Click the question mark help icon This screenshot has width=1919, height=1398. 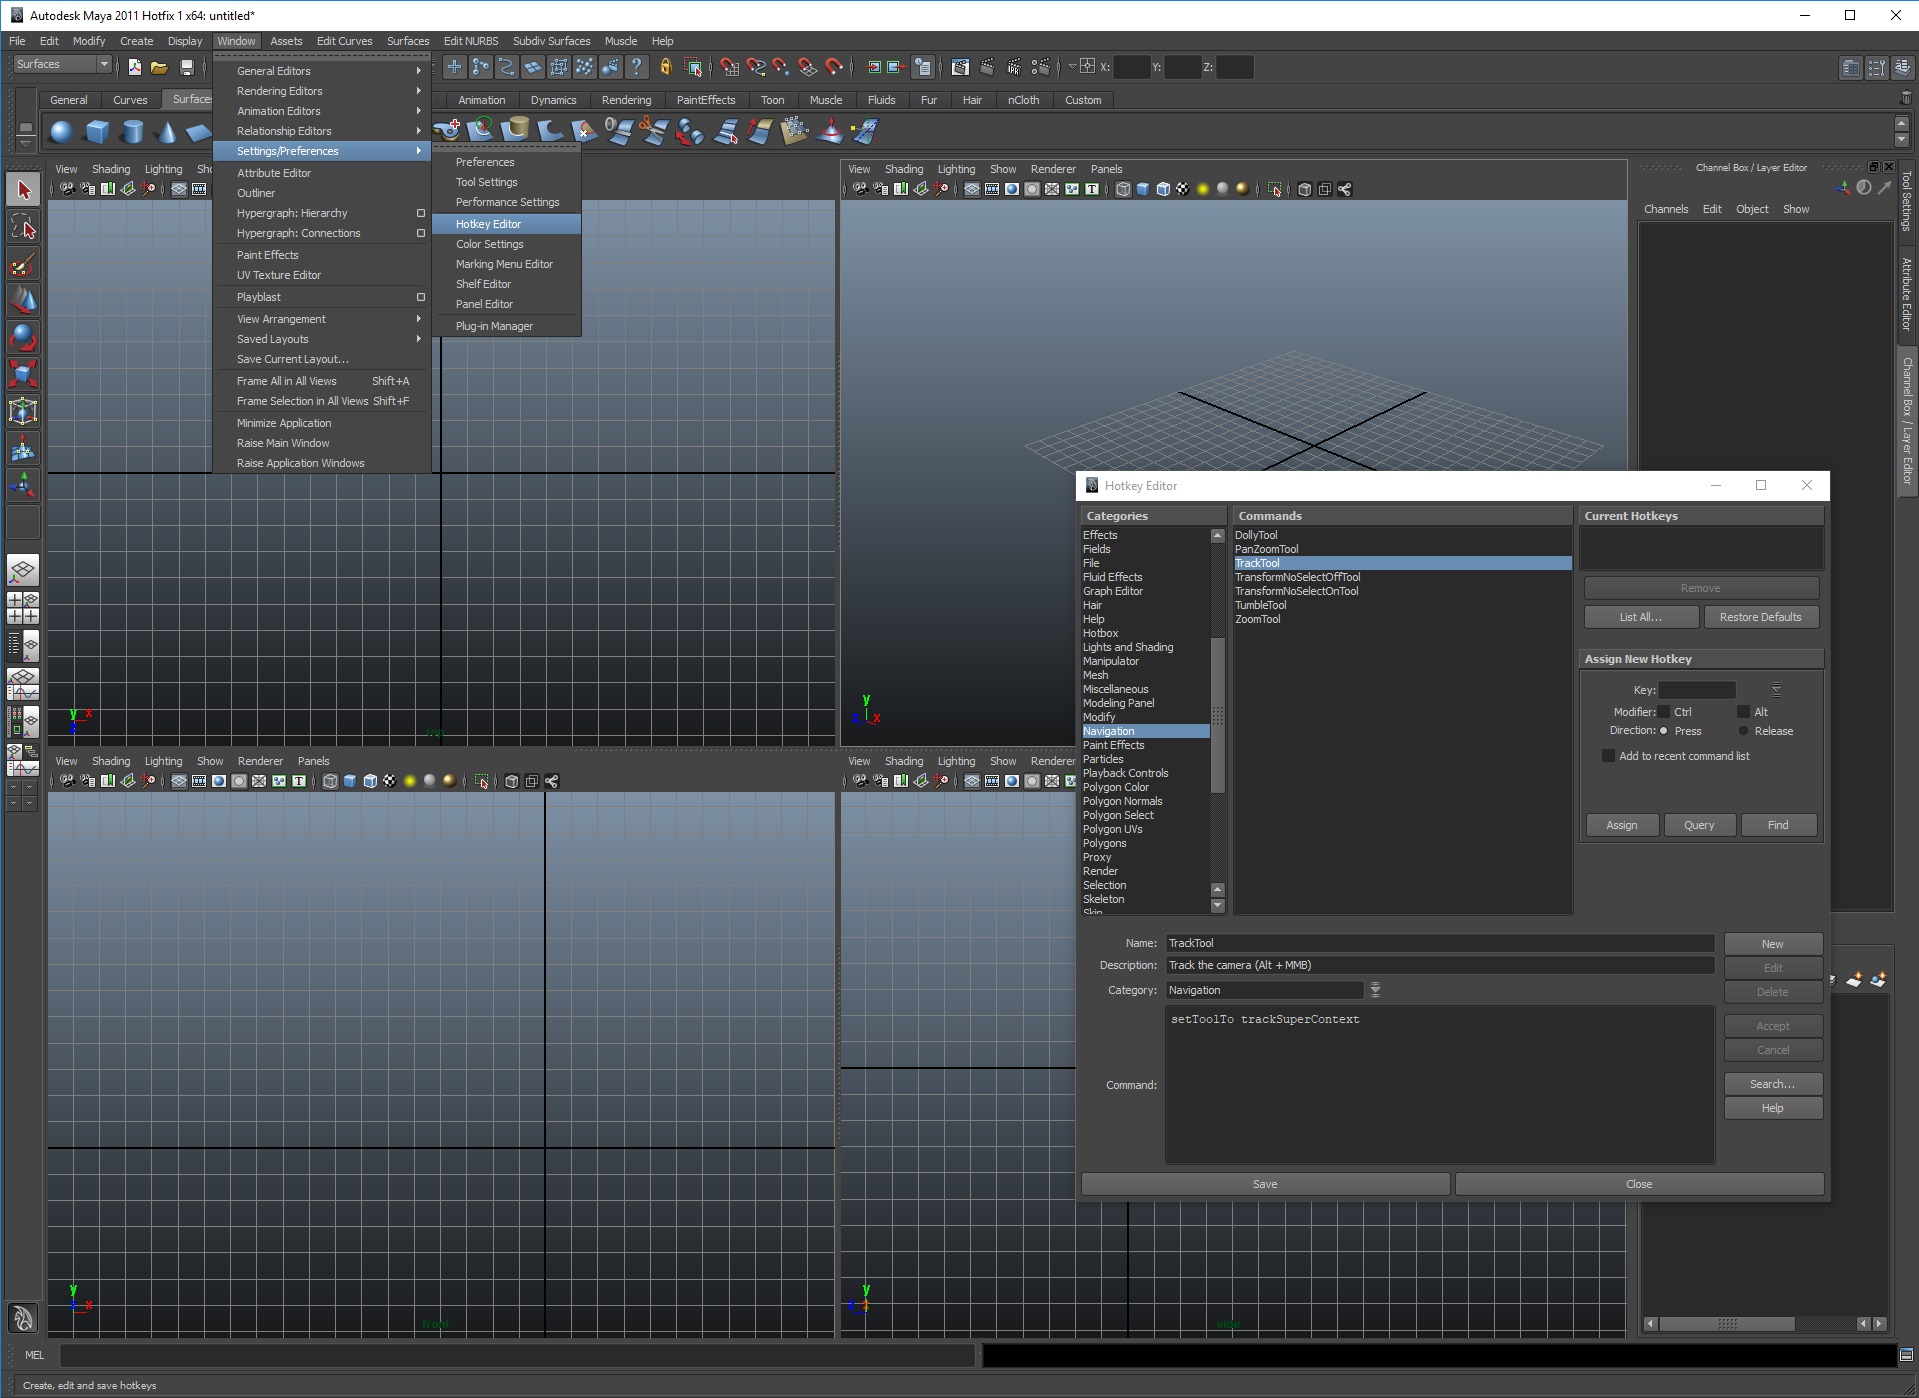click(636, 67)
